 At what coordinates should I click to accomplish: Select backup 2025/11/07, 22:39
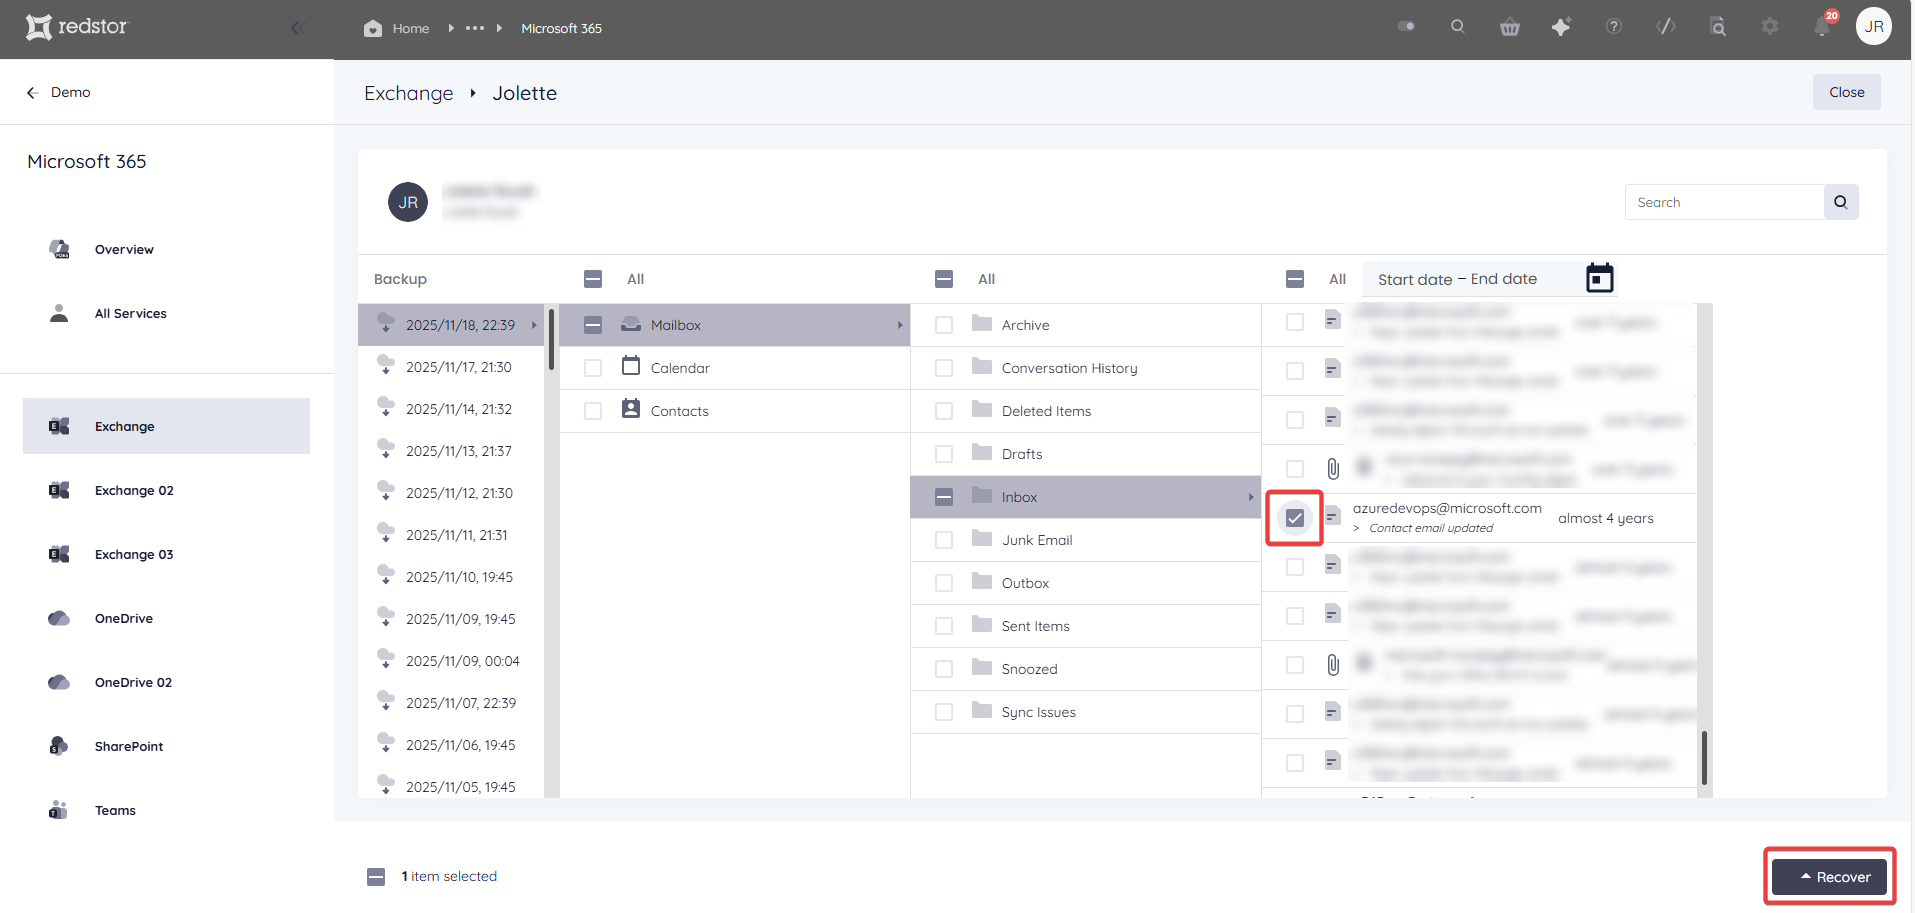click(x=451, y=703)
